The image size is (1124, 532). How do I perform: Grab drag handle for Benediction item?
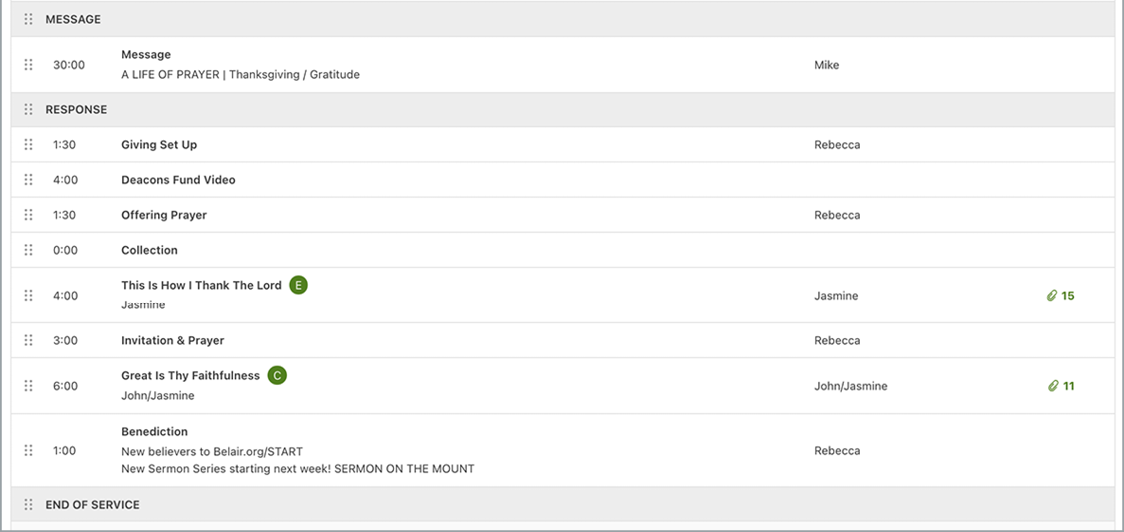(x=29, y=450)
